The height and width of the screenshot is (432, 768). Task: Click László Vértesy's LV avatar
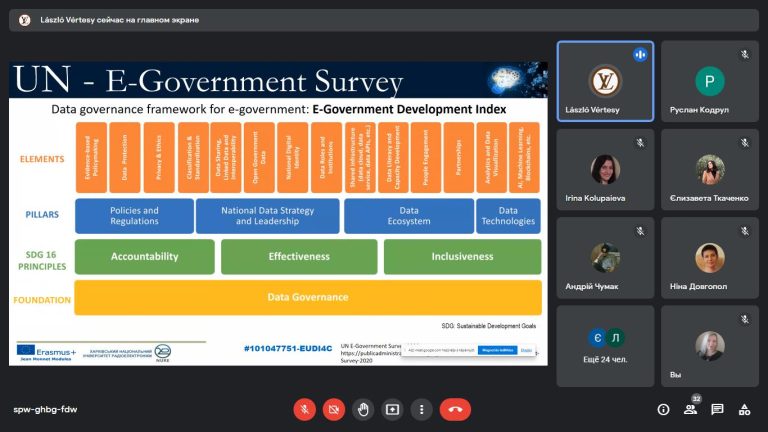(605, 81)
